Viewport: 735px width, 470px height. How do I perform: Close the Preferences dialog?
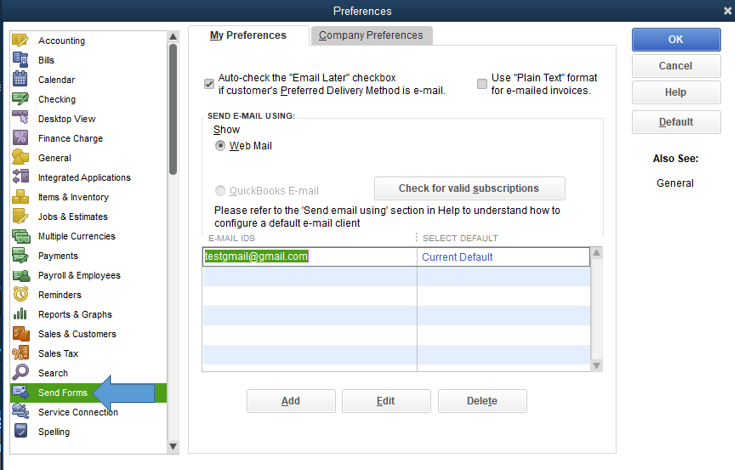coord(727,10)
